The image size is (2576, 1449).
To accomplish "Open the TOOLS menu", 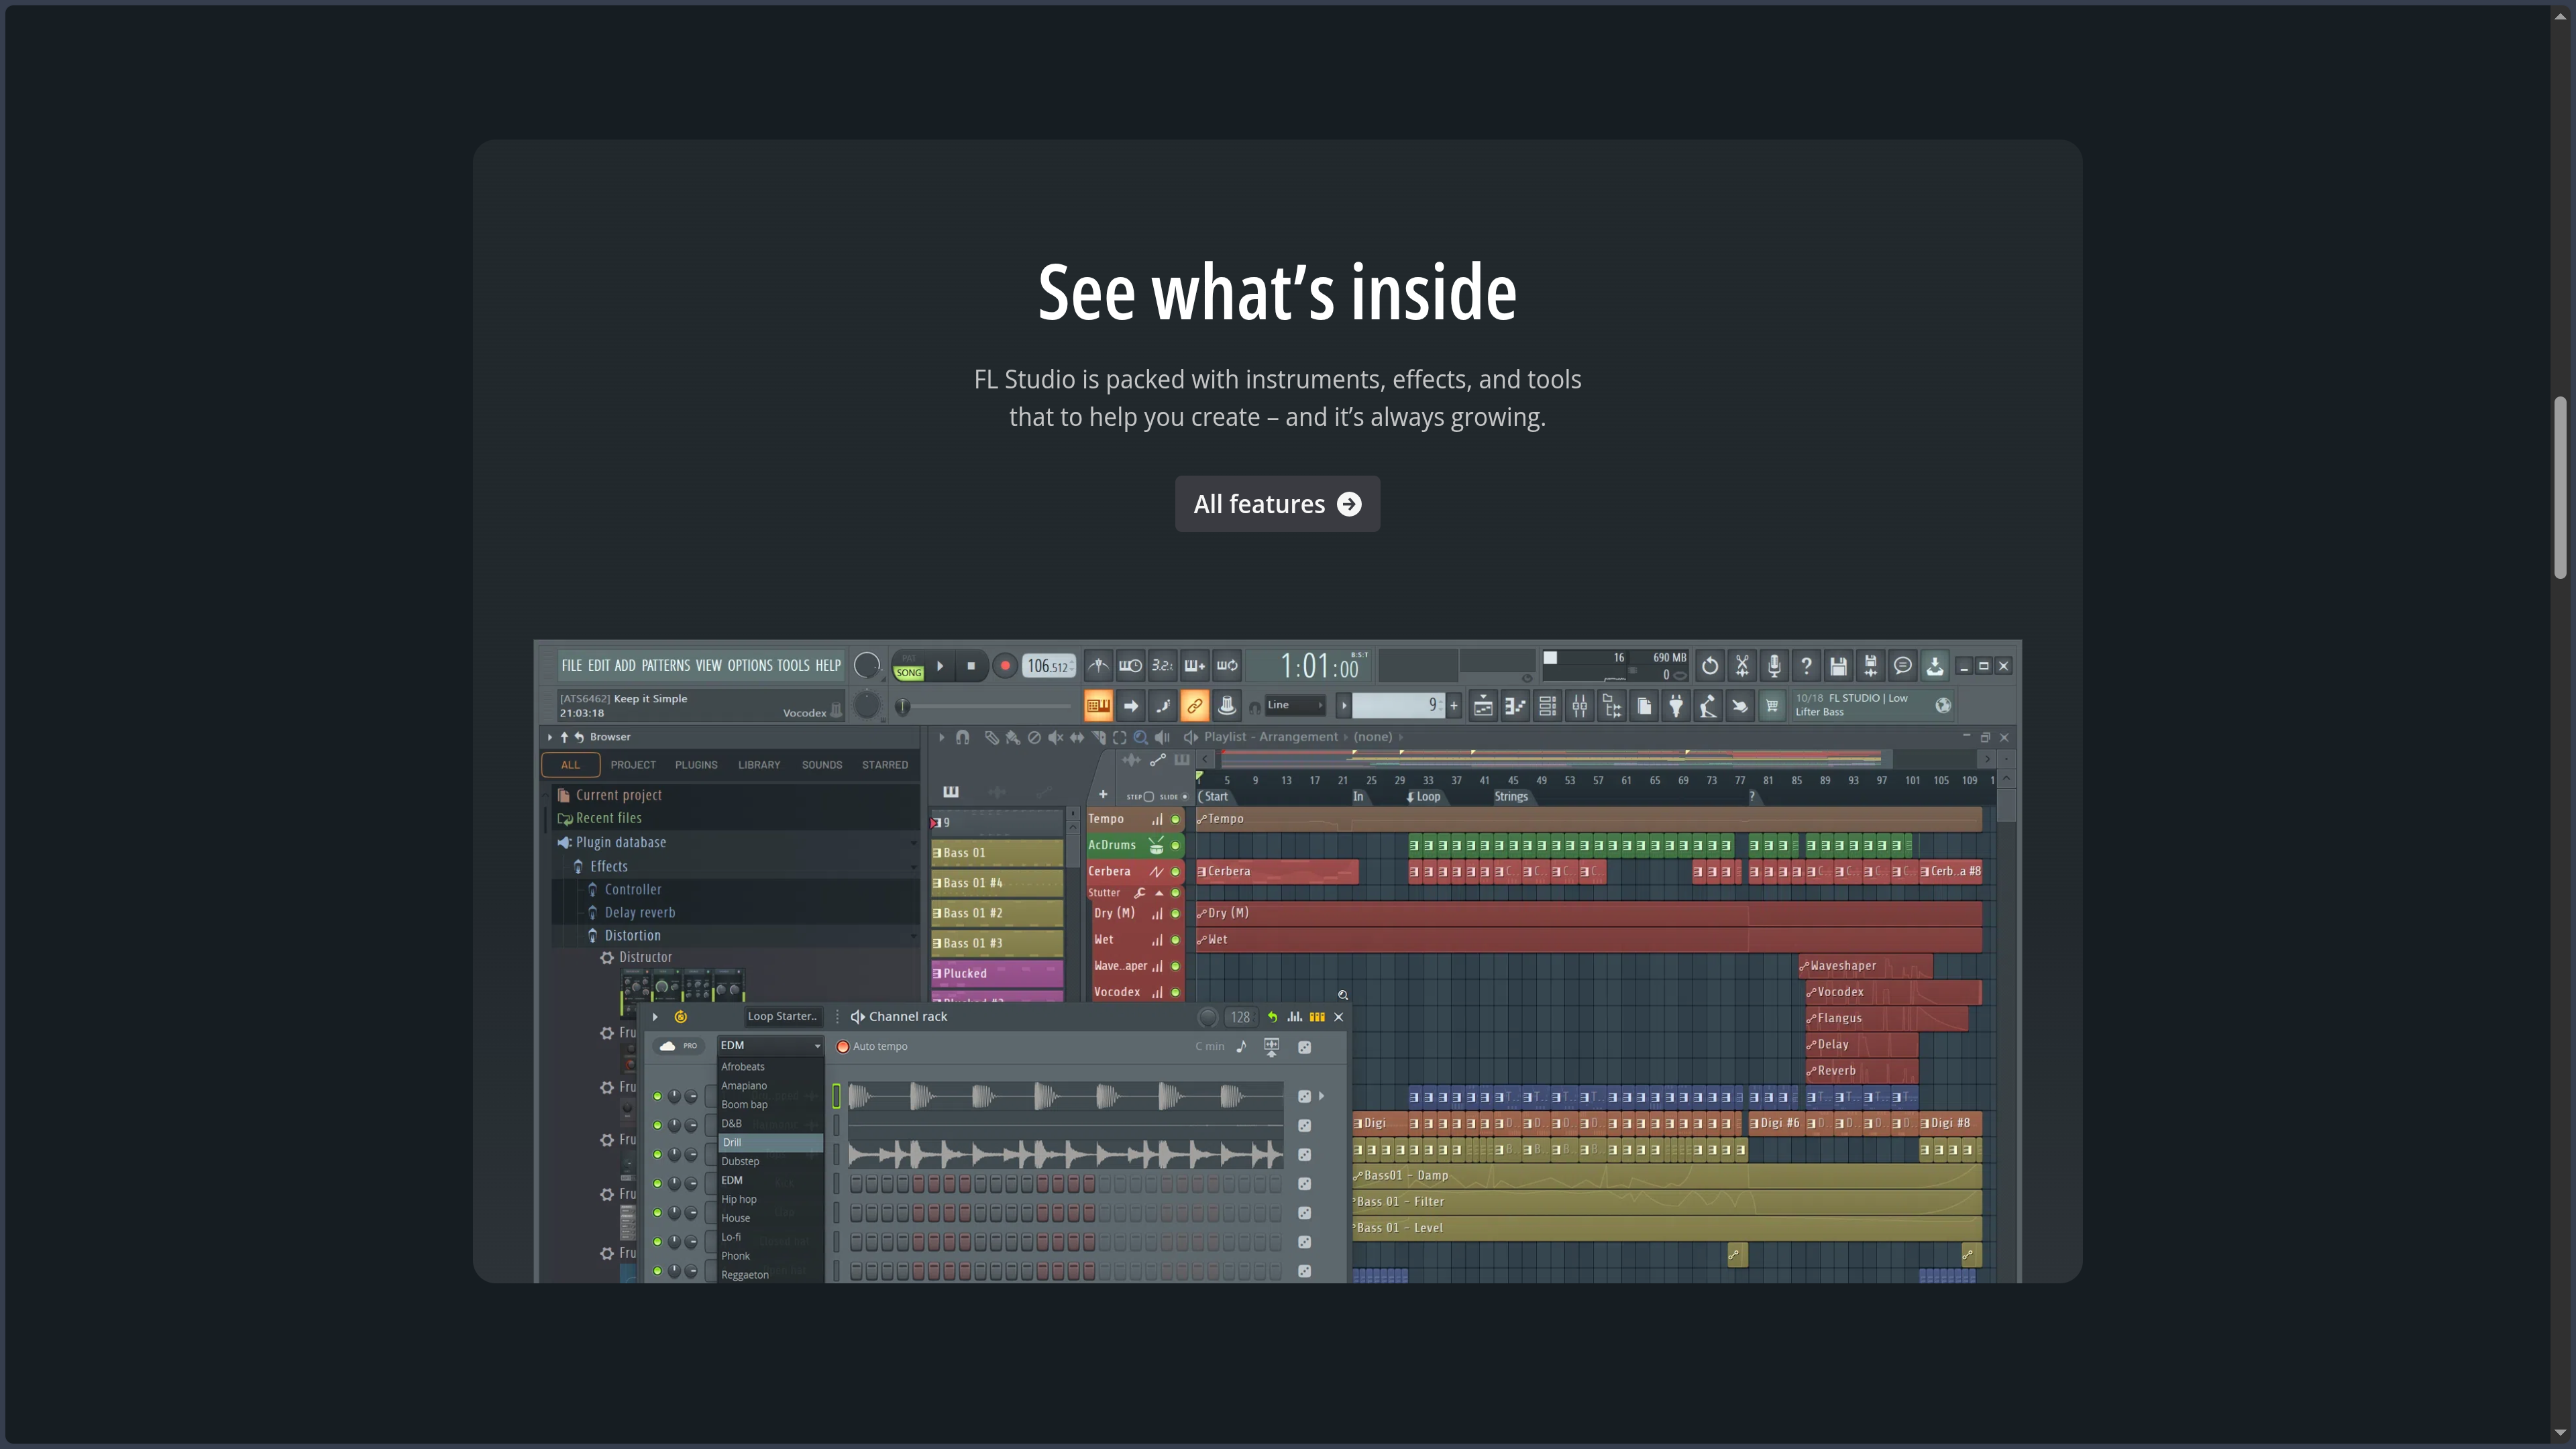I will 793,666.
